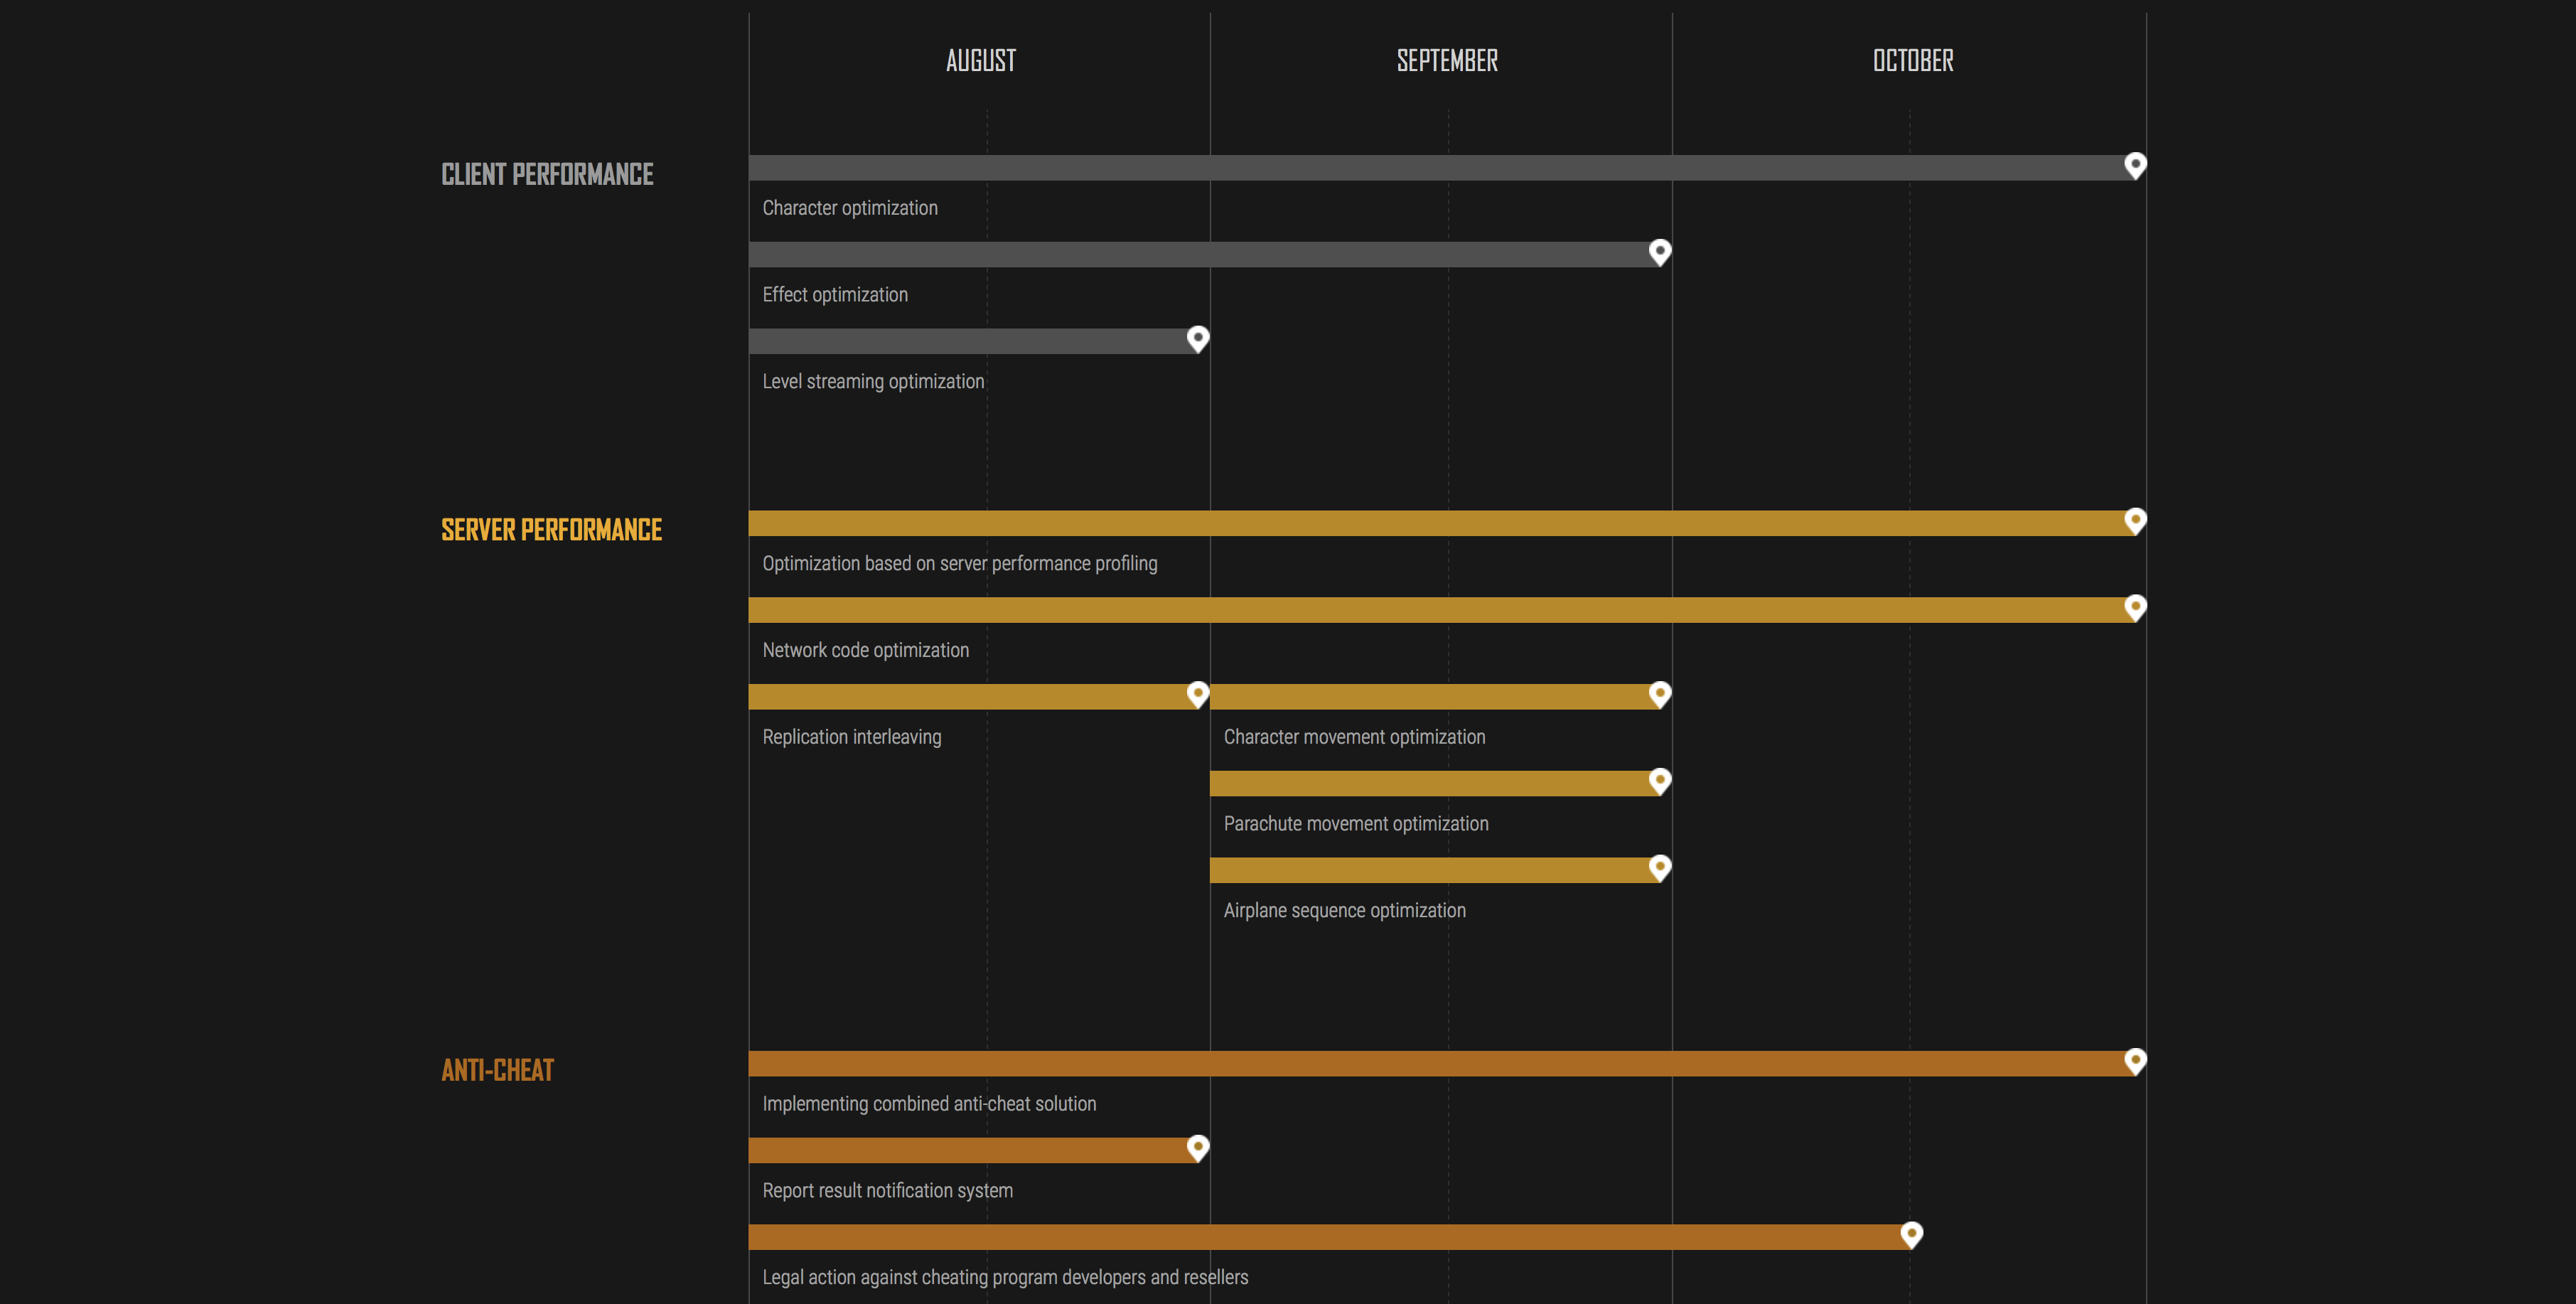Click the Parachute movement optimization marker pin
Screen dimensions: 2576x1304
(1660, 781)
